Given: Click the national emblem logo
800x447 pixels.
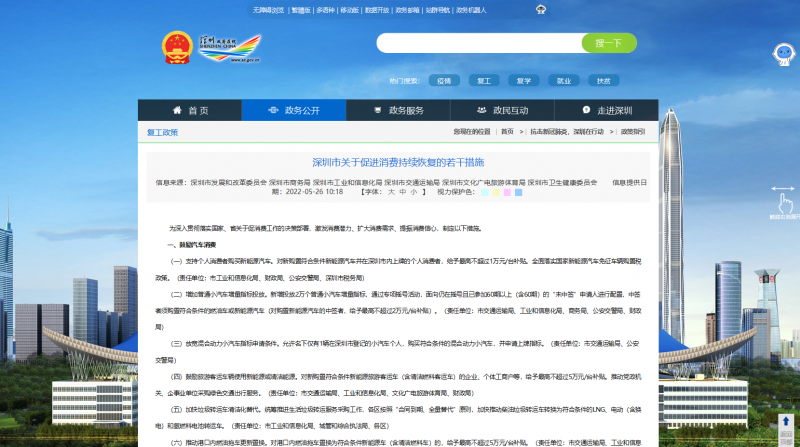Looking at the screenshot, I should point(176,49).
